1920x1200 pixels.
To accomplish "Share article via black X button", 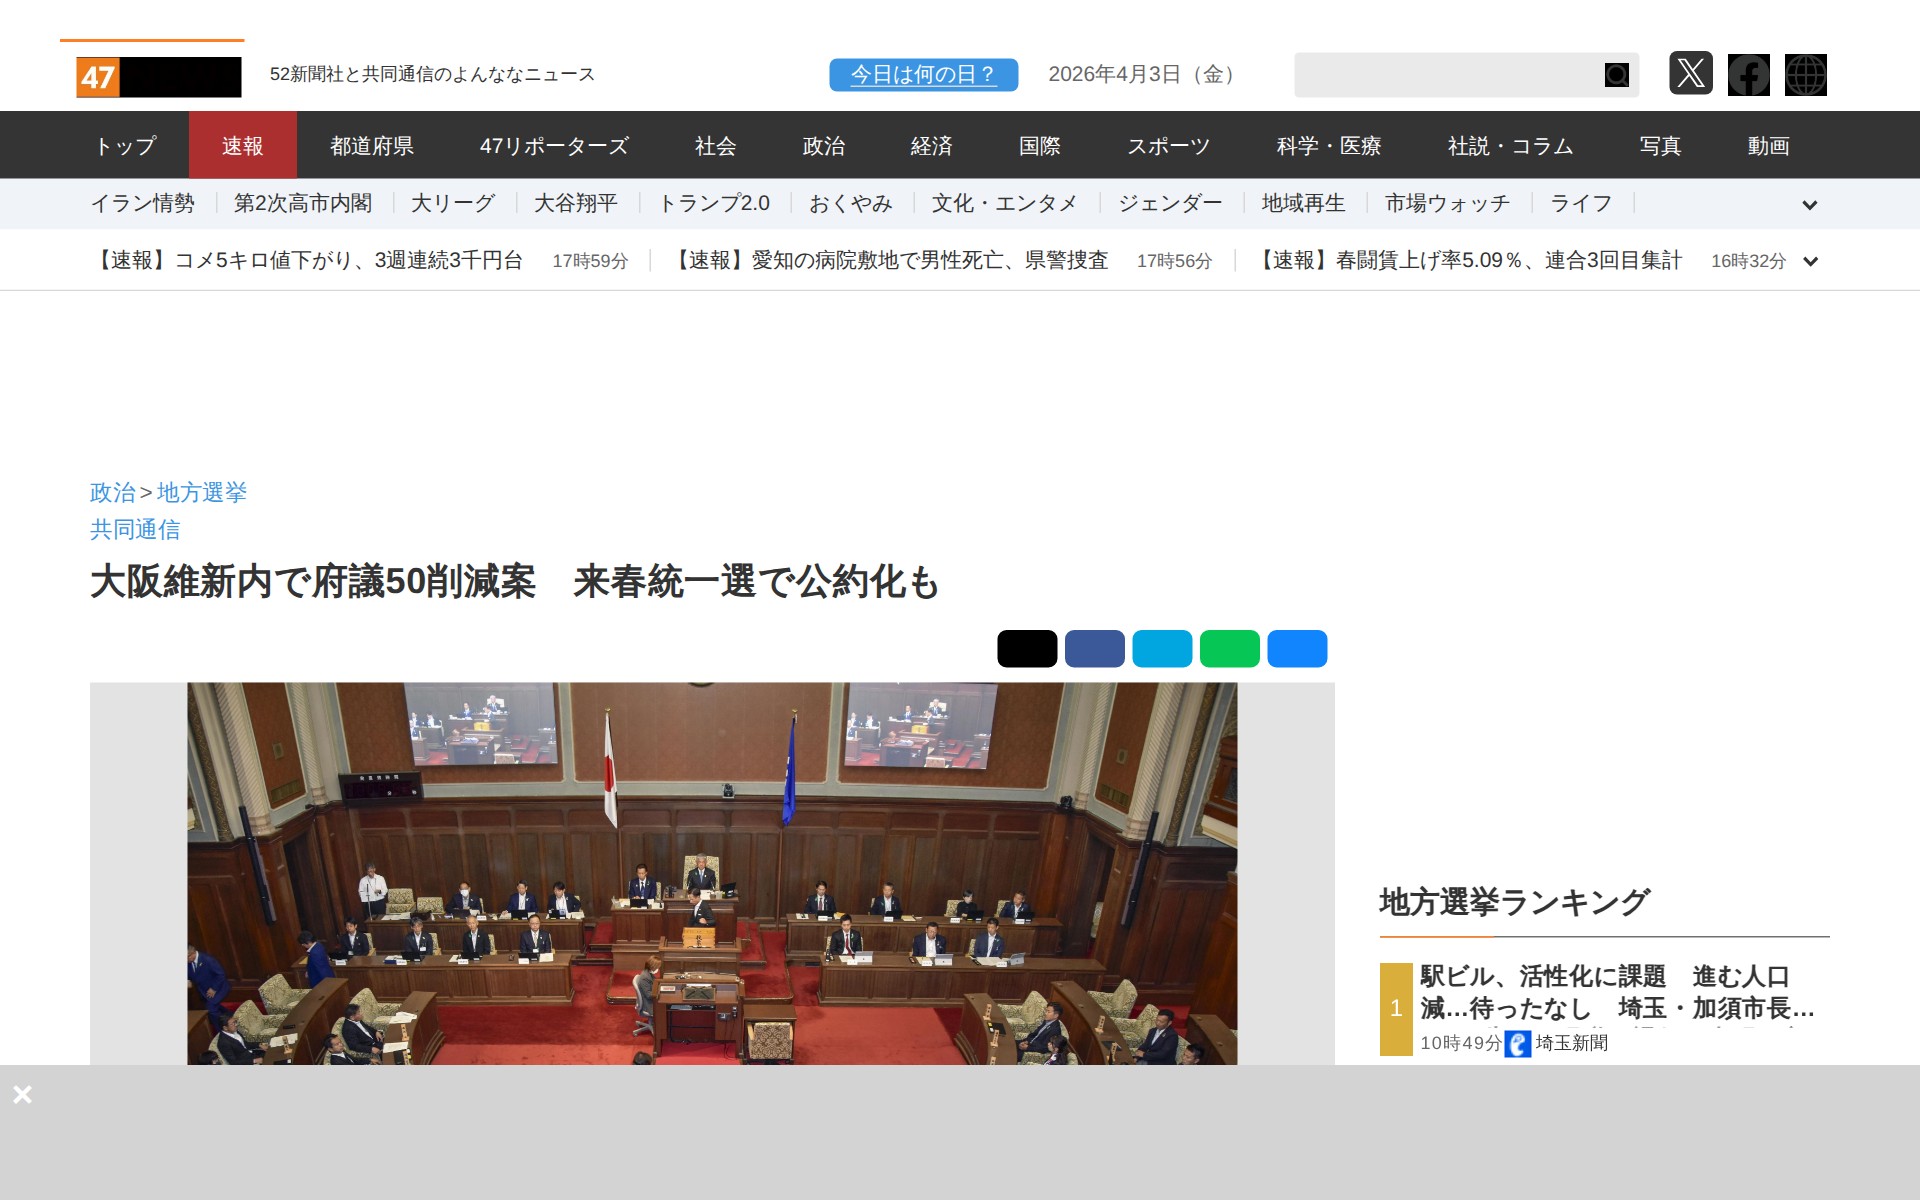I will point(1026,649).
